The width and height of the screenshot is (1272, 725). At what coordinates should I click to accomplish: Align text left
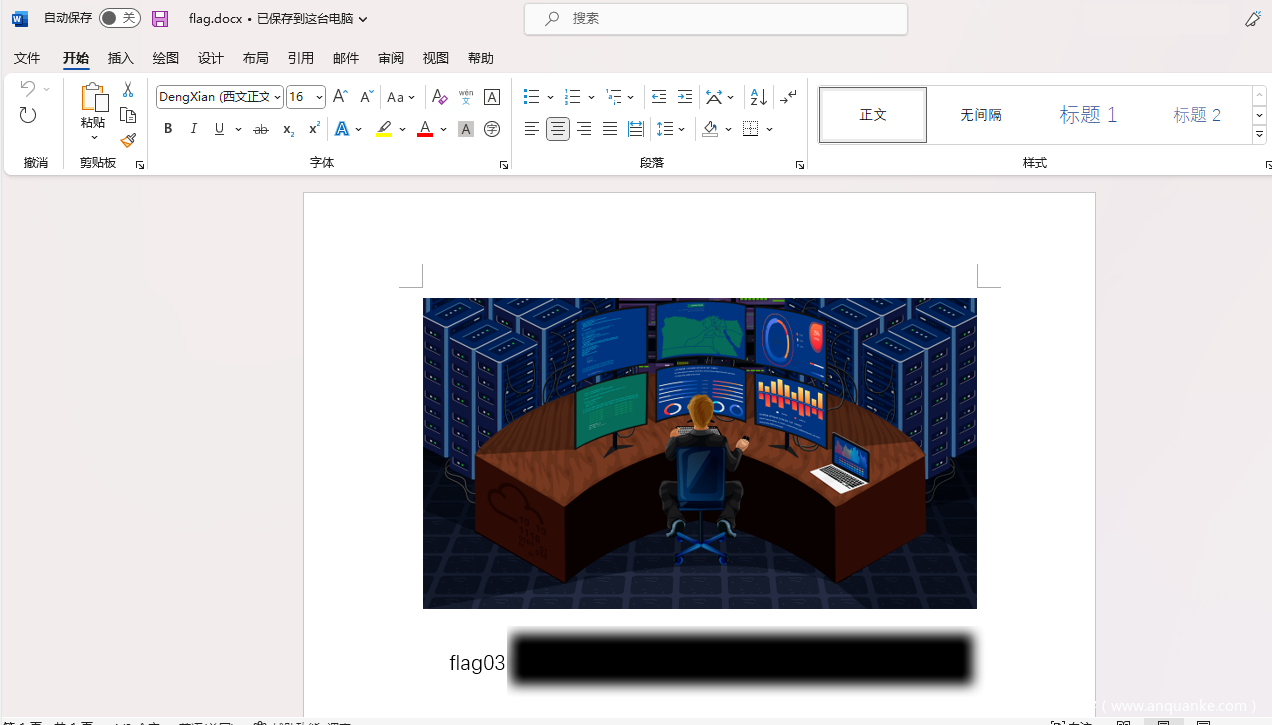532,129
